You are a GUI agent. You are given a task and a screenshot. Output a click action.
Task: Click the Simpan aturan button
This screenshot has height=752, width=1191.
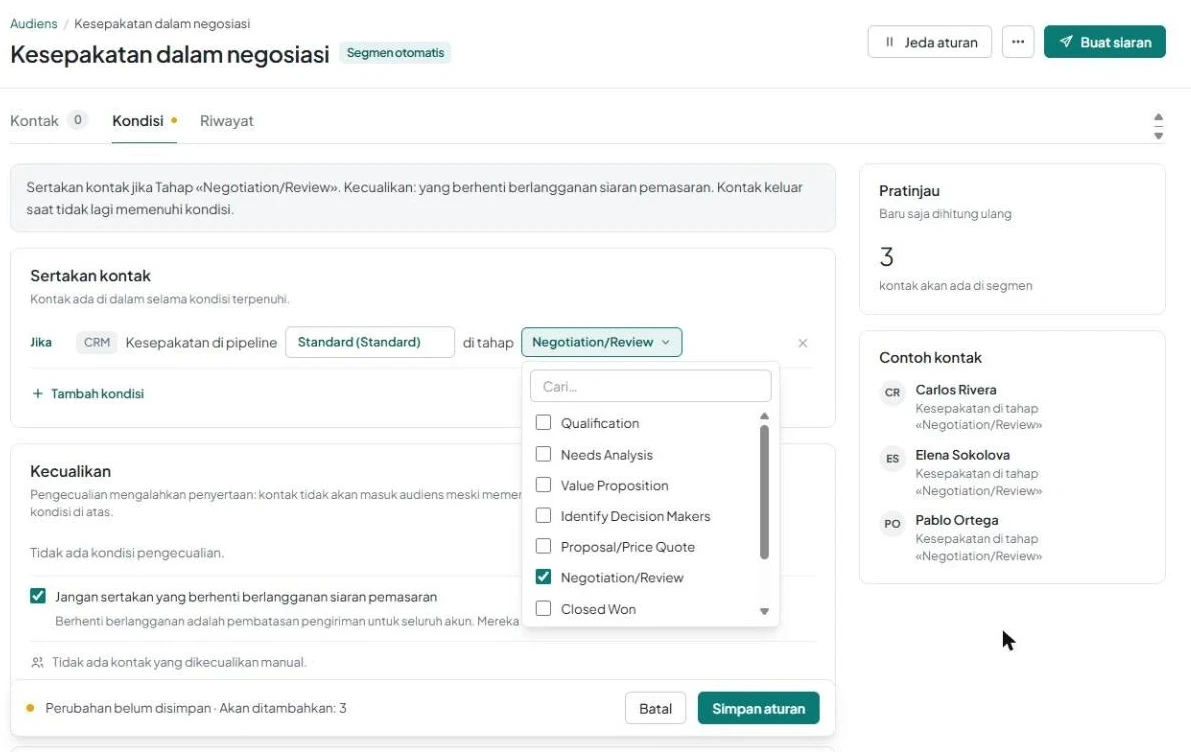758,708
